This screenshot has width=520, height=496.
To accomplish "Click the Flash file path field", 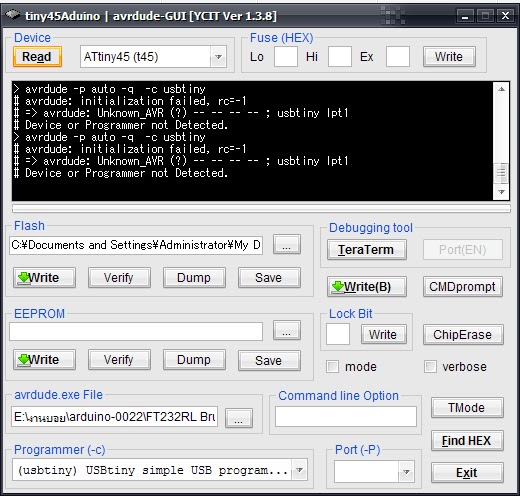I will click(x=136, y=245).
